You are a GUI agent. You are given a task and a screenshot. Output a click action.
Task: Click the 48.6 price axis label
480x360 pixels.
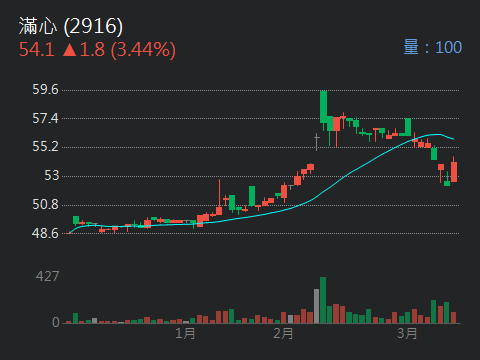(45, 233)
